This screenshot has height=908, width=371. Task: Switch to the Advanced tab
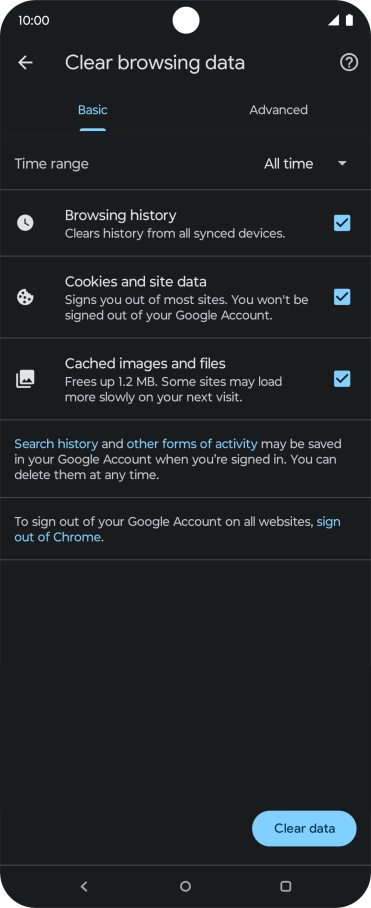point(278,110)
